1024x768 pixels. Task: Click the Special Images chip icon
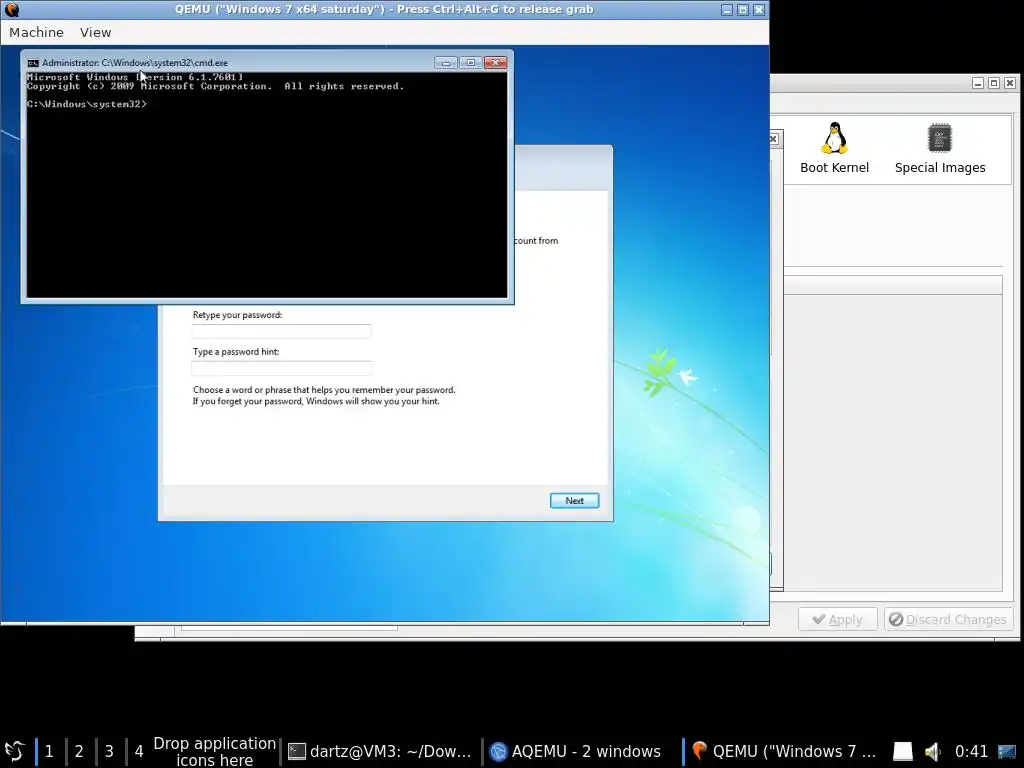[940, 138]
